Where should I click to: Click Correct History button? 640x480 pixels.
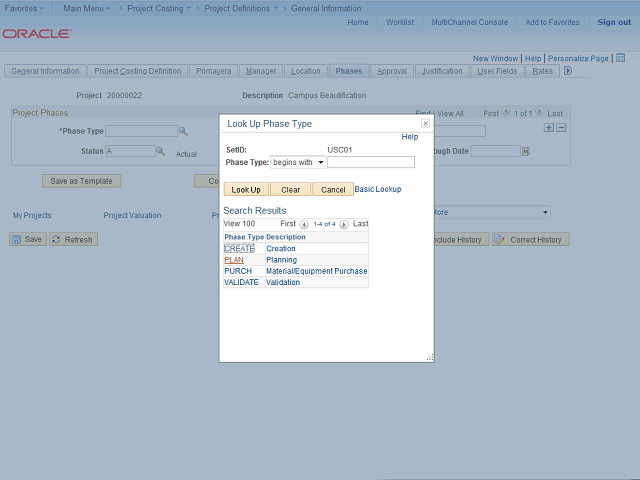point(531,239)
